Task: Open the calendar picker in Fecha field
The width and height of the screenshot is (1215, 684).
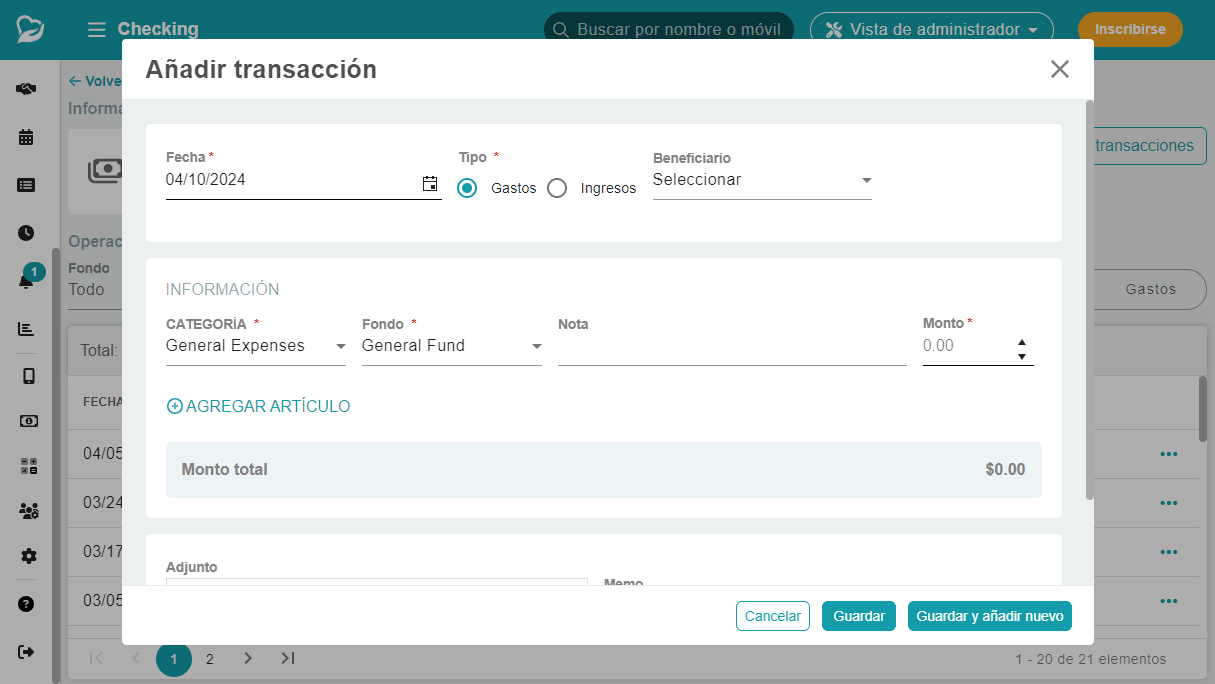Action: pos(430,183)
